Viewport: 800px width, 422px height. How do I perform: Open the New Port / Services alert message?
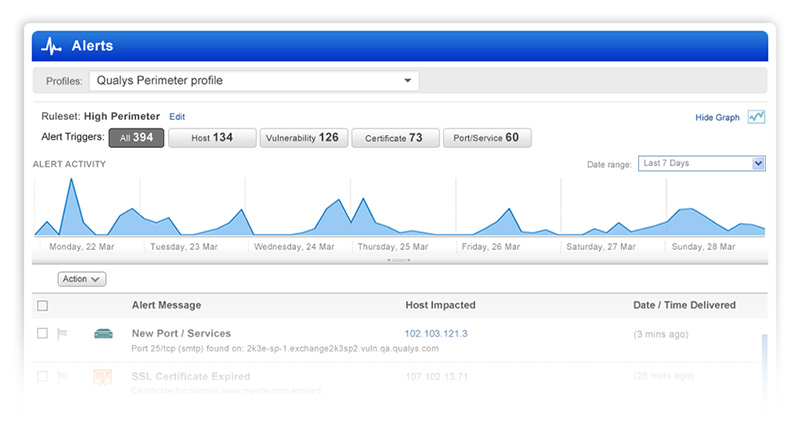click(181, 333)
